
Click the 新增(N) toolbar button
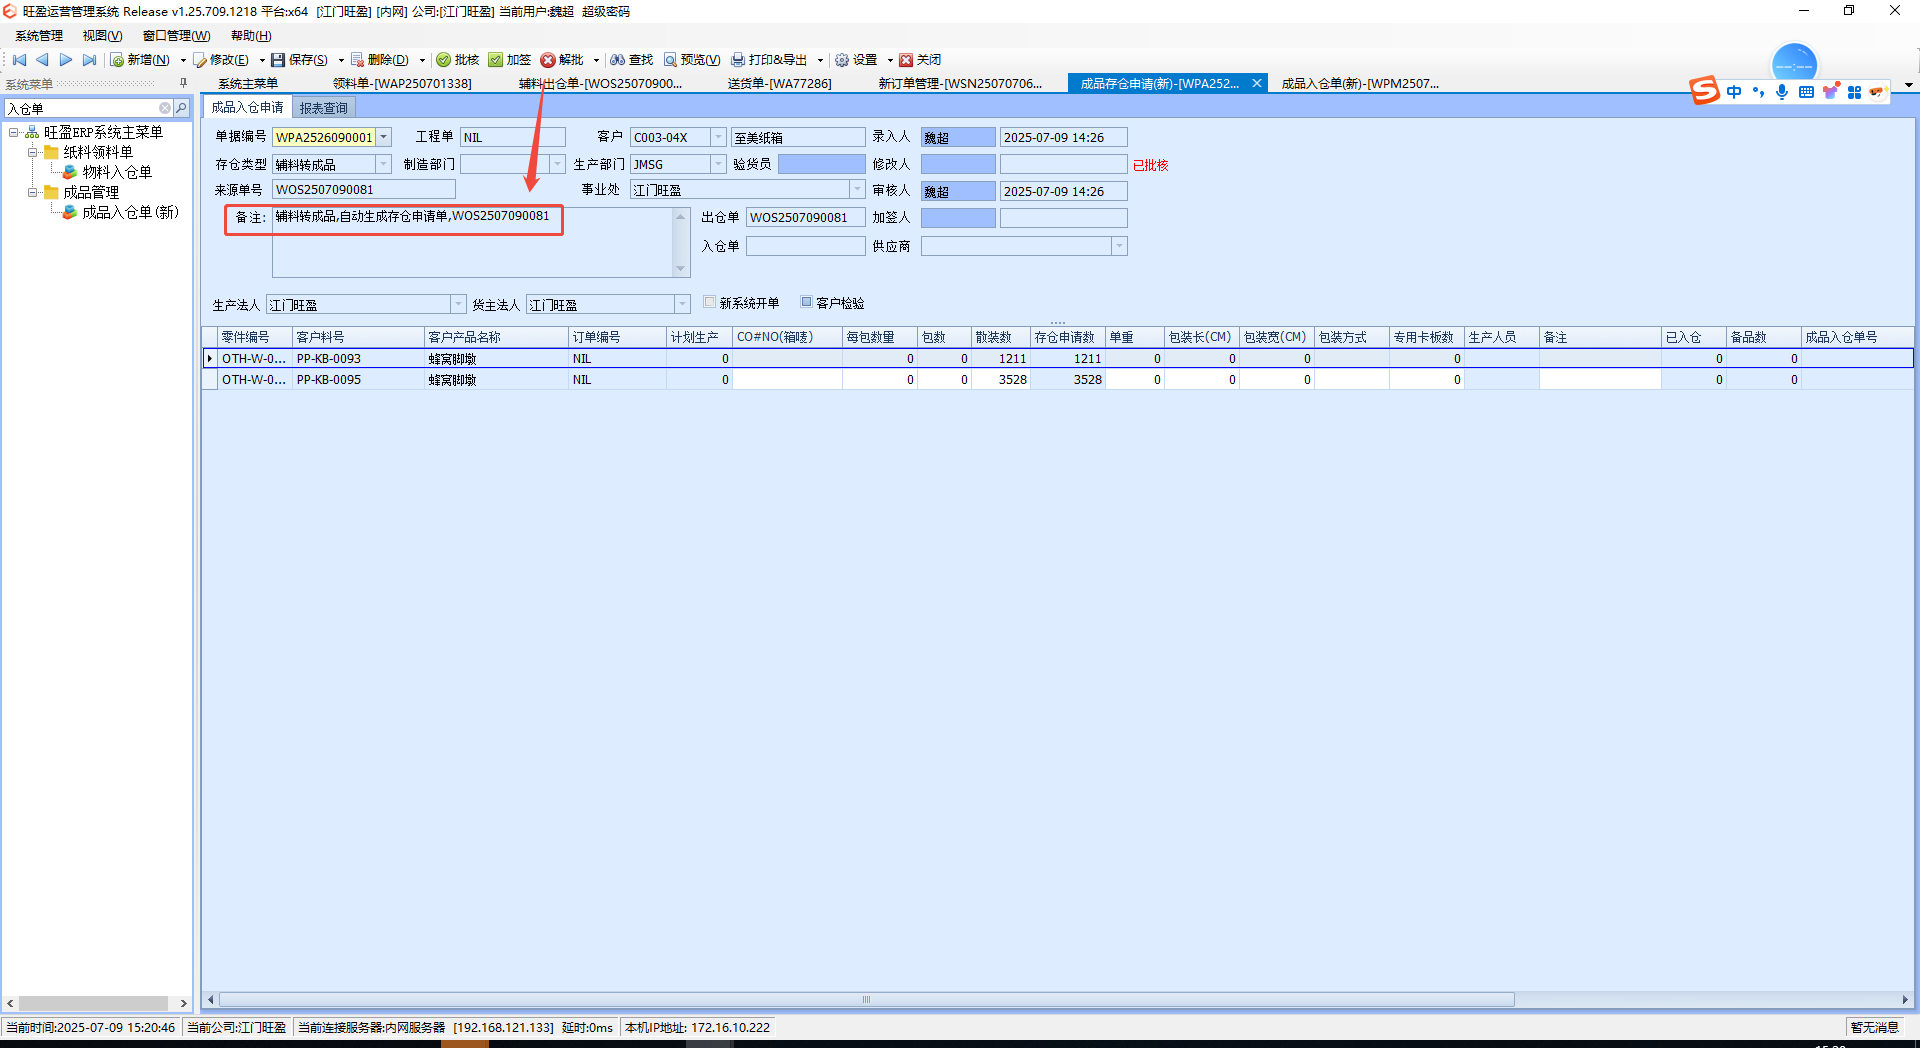click(140, 60)
